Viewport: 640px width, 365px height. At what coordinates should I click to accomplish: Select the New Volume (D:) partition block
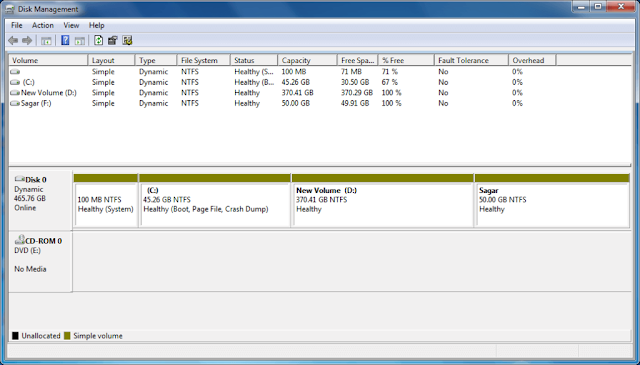coord(383,200)
